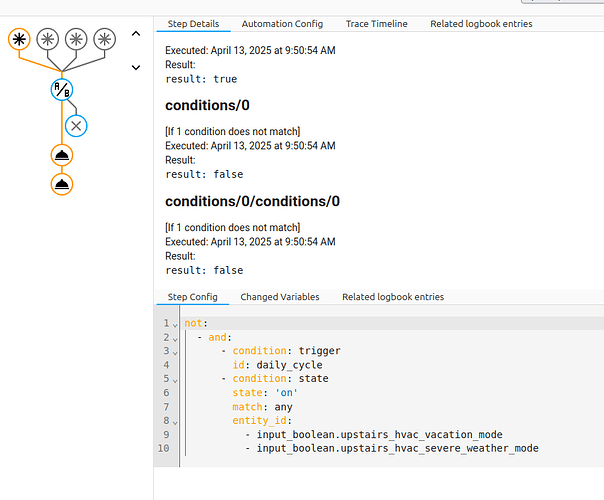The image size is (604, 500).
Task: Select the Step Config tab
Action: 192,297
